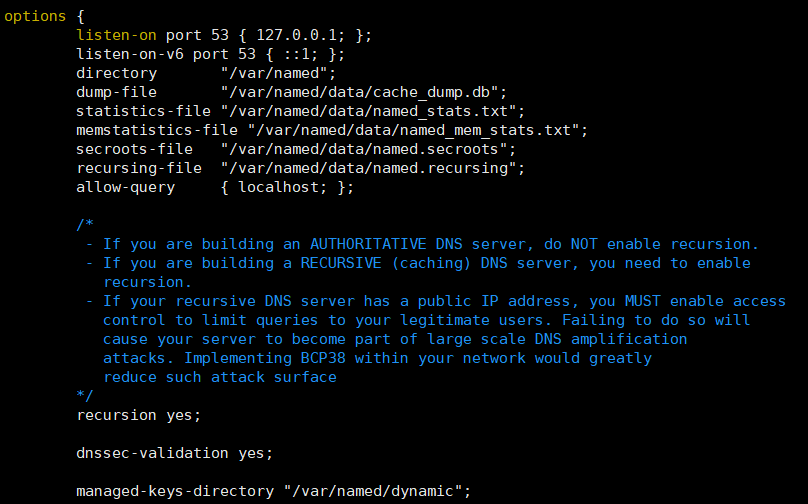Click the named.recursing path string
Screen dimensions: 808x504
[368, 169]
